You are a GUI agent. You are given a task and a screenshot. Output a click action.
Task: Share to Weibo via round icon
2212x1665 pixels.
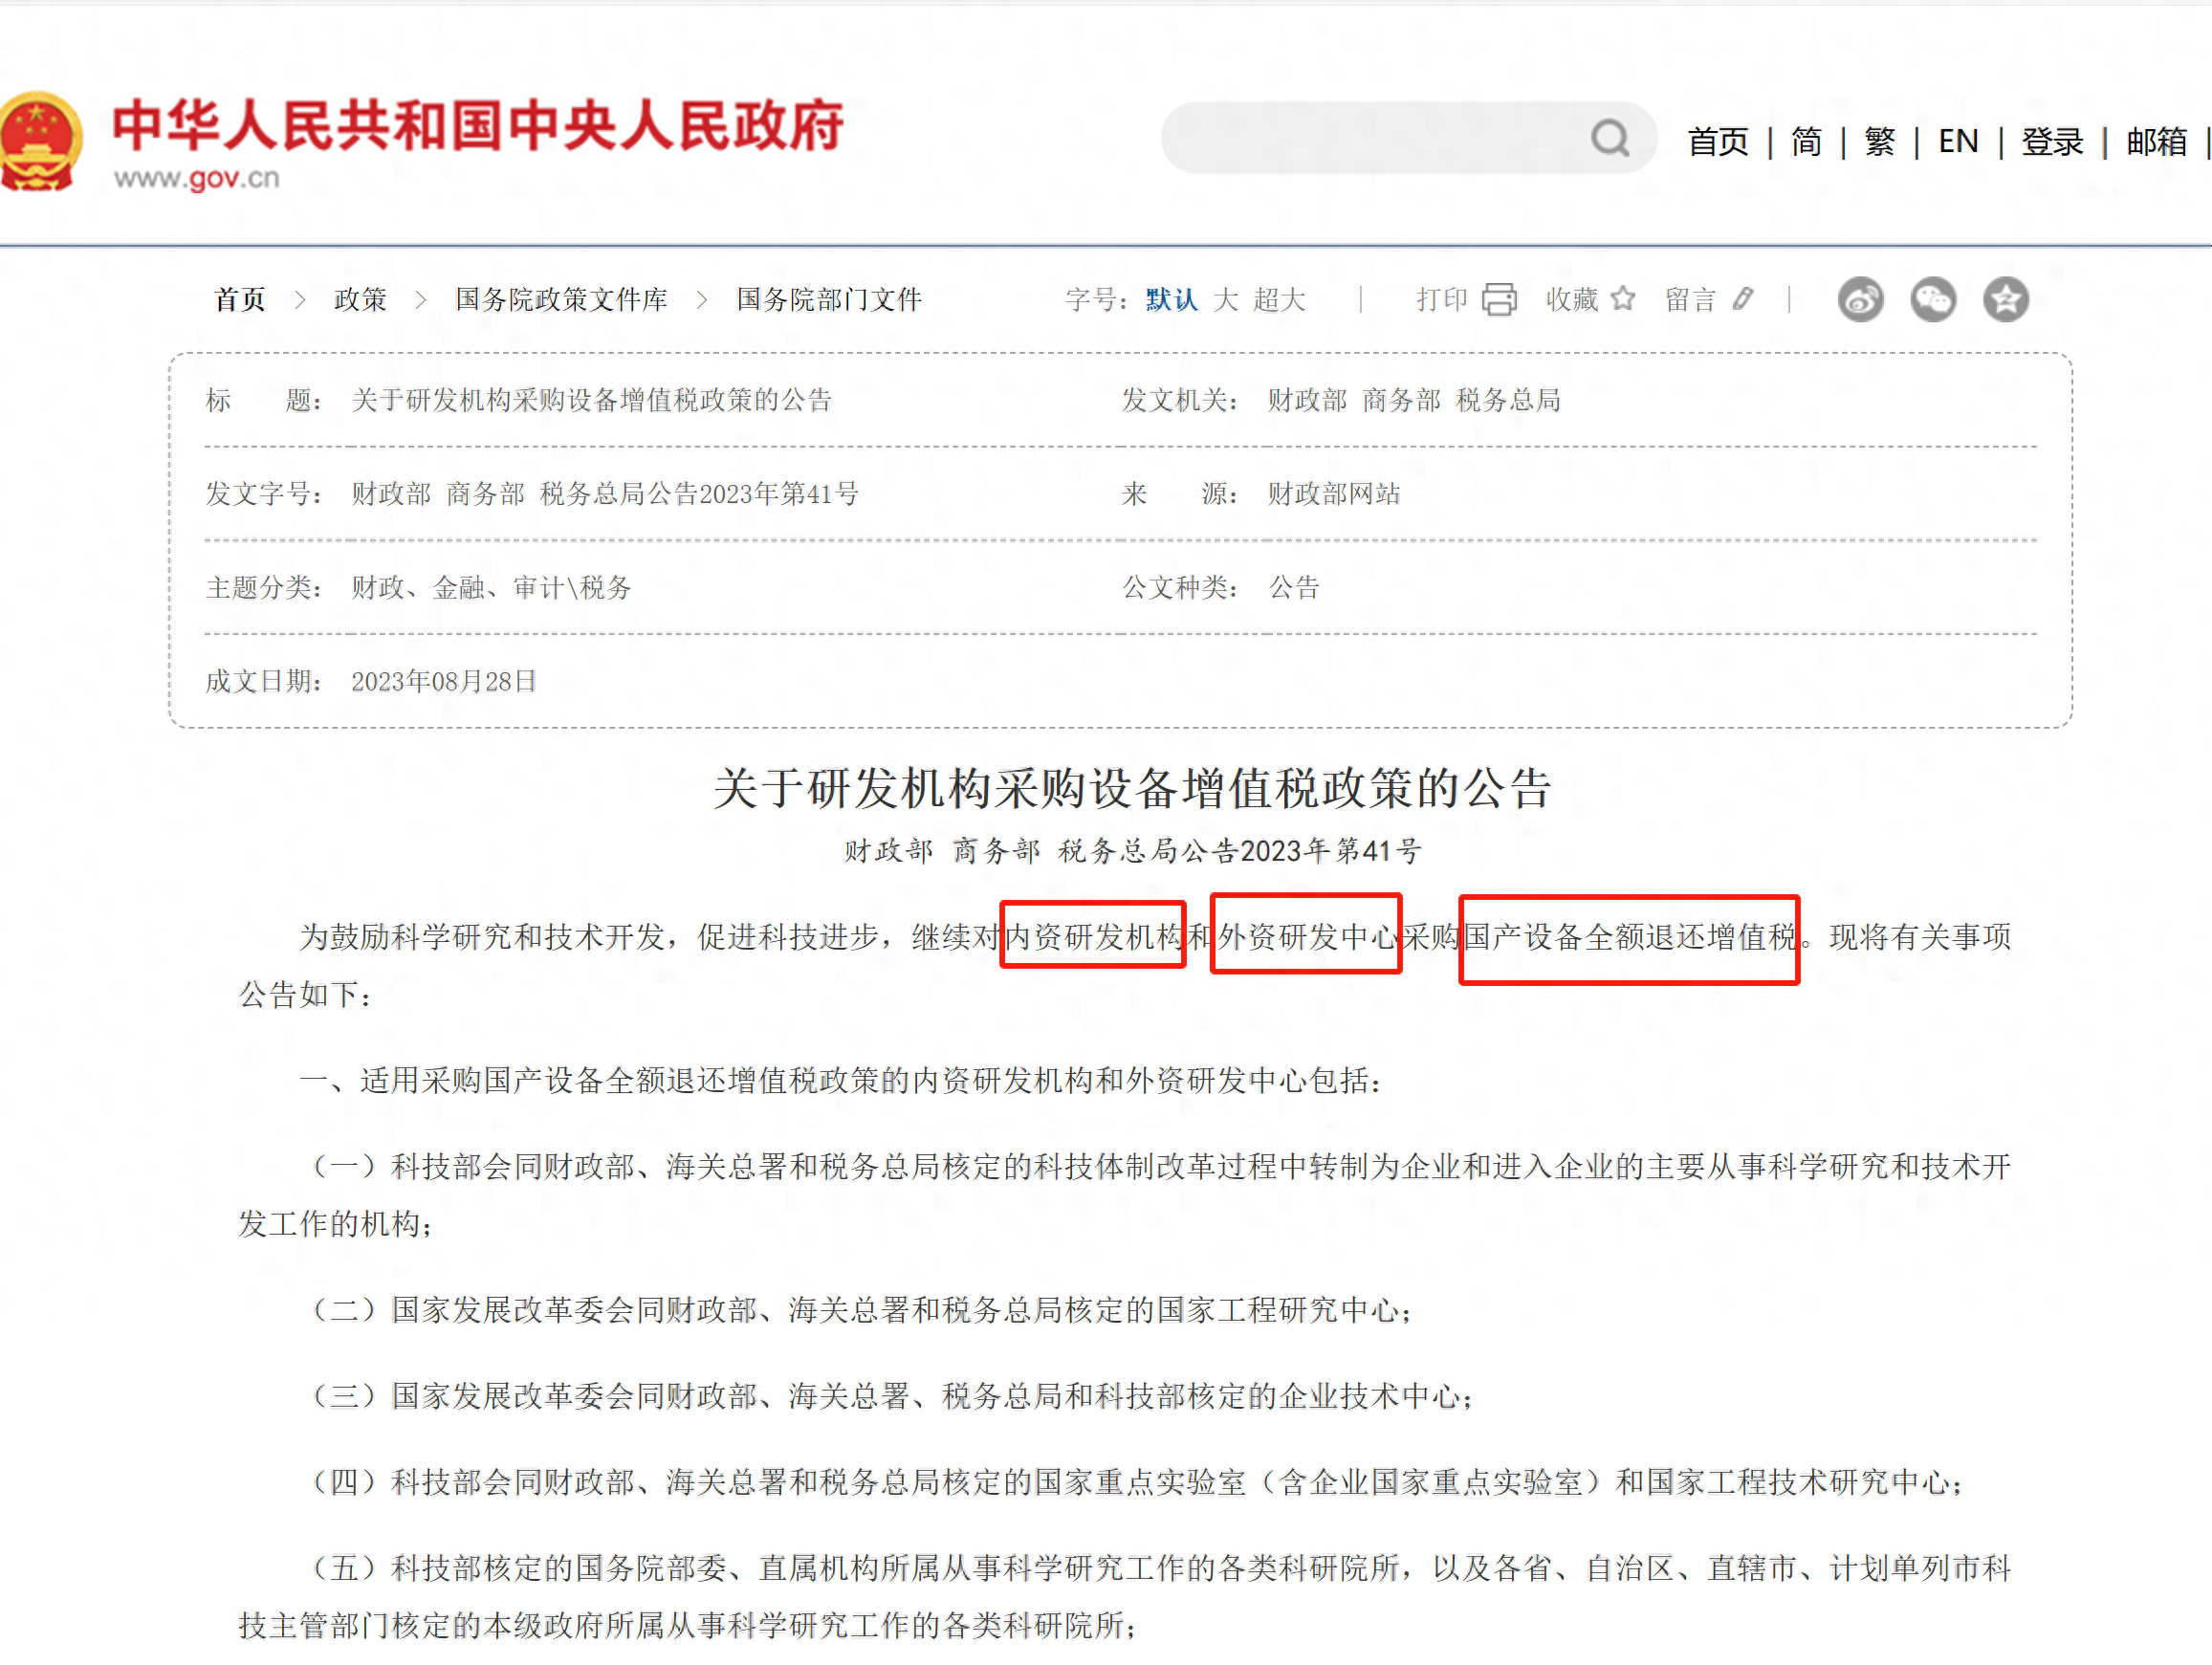click(x=1859, y=299)
